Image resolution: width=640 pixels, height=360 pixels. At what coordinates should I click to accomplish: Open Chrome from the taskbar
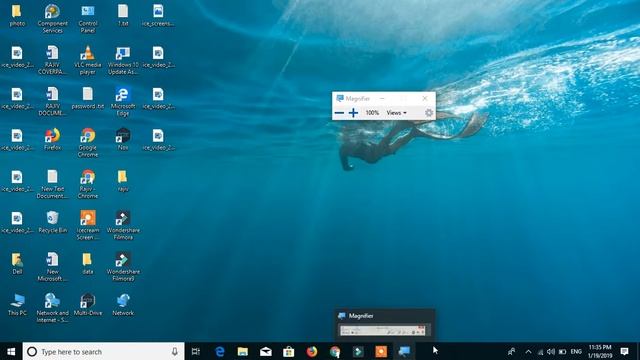pos(335,351)
